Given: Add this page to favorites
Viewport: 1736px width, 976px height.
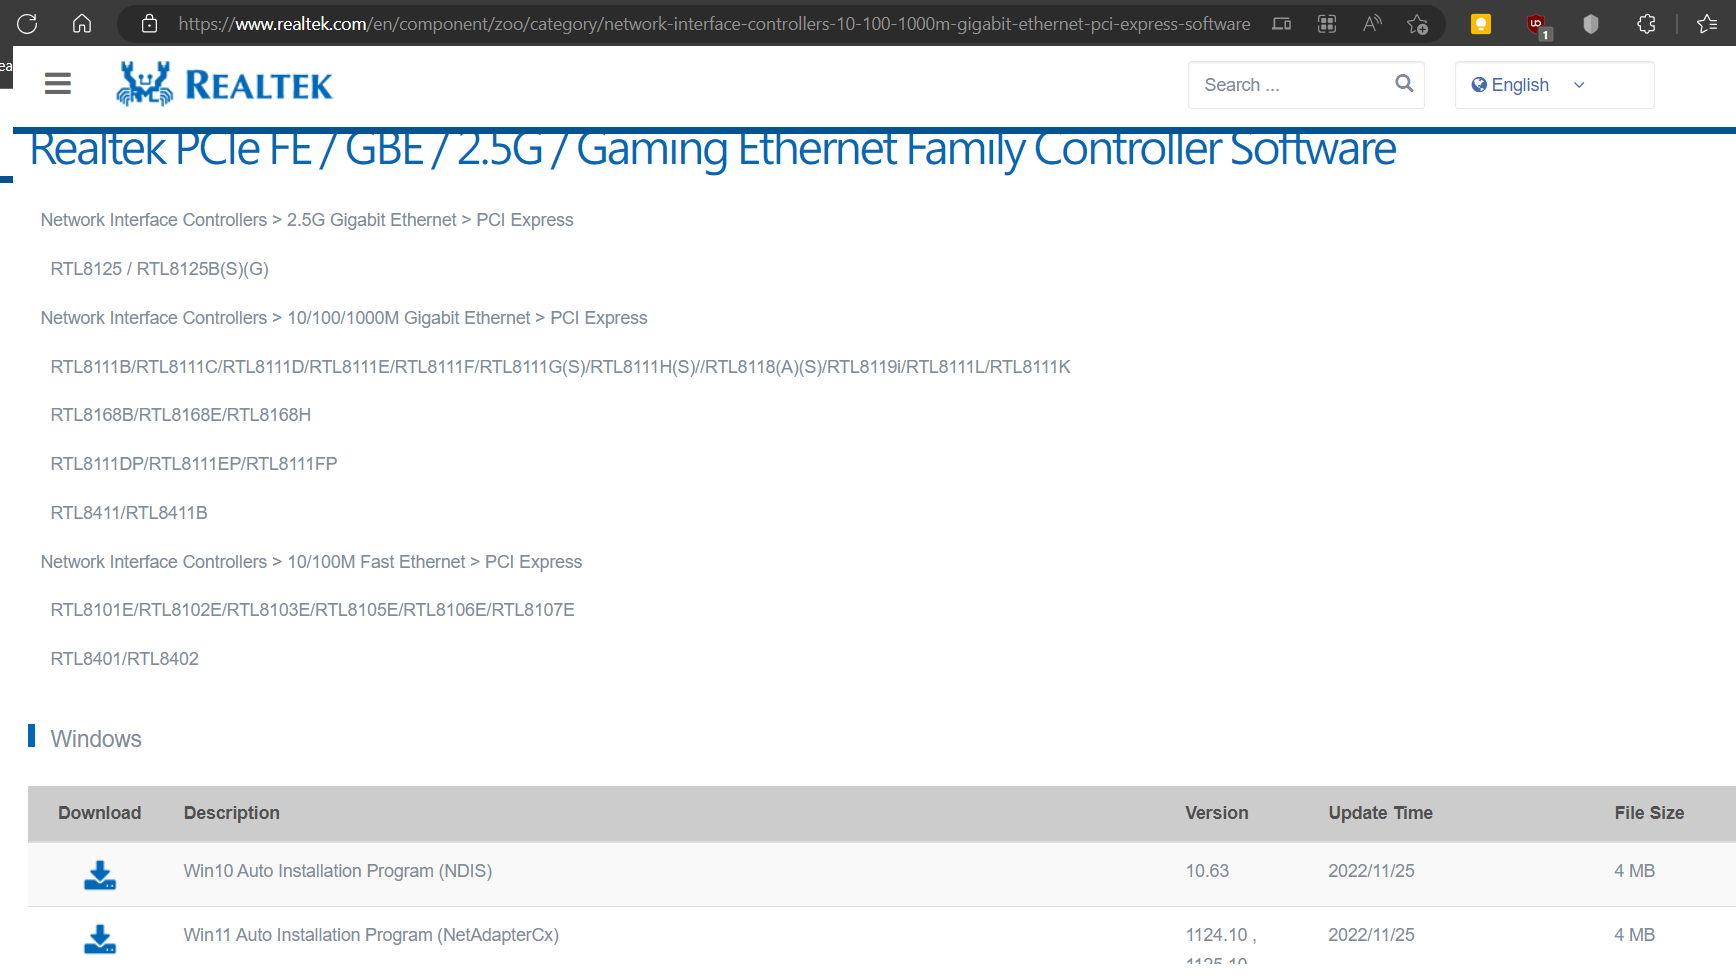Looking at the screenshot, I should [x=1417, y=24].
